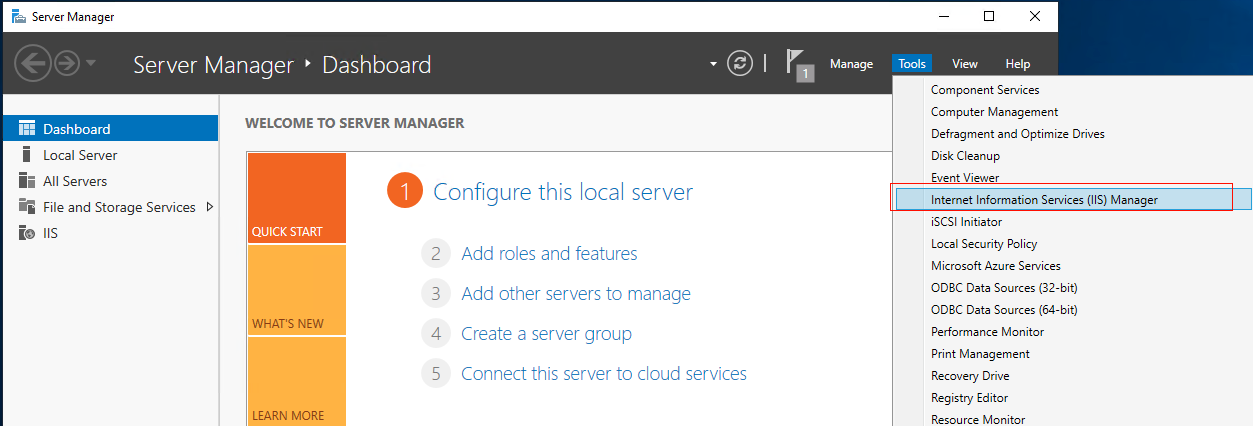The height and width of the screenshot is (426, 1253).
Task: Click Add roles and features
Action: point(549,254)
